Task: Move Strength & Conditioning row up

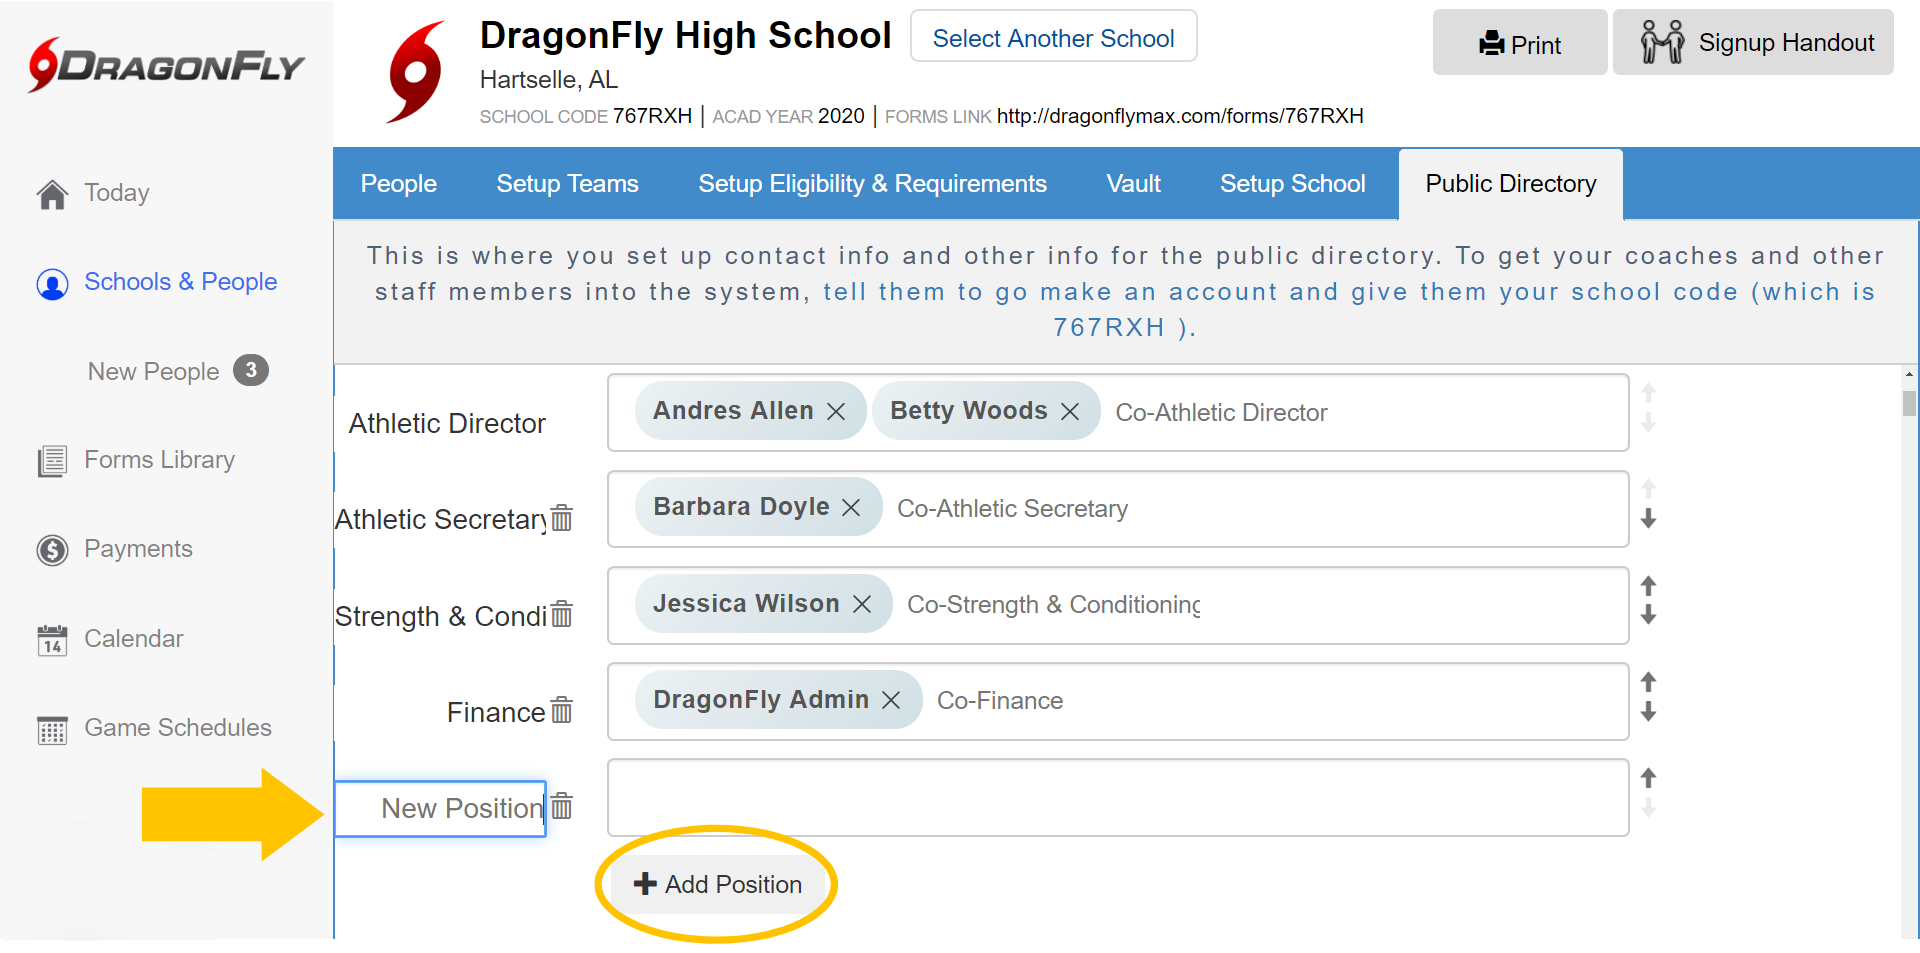Action: coord(1649,585)
